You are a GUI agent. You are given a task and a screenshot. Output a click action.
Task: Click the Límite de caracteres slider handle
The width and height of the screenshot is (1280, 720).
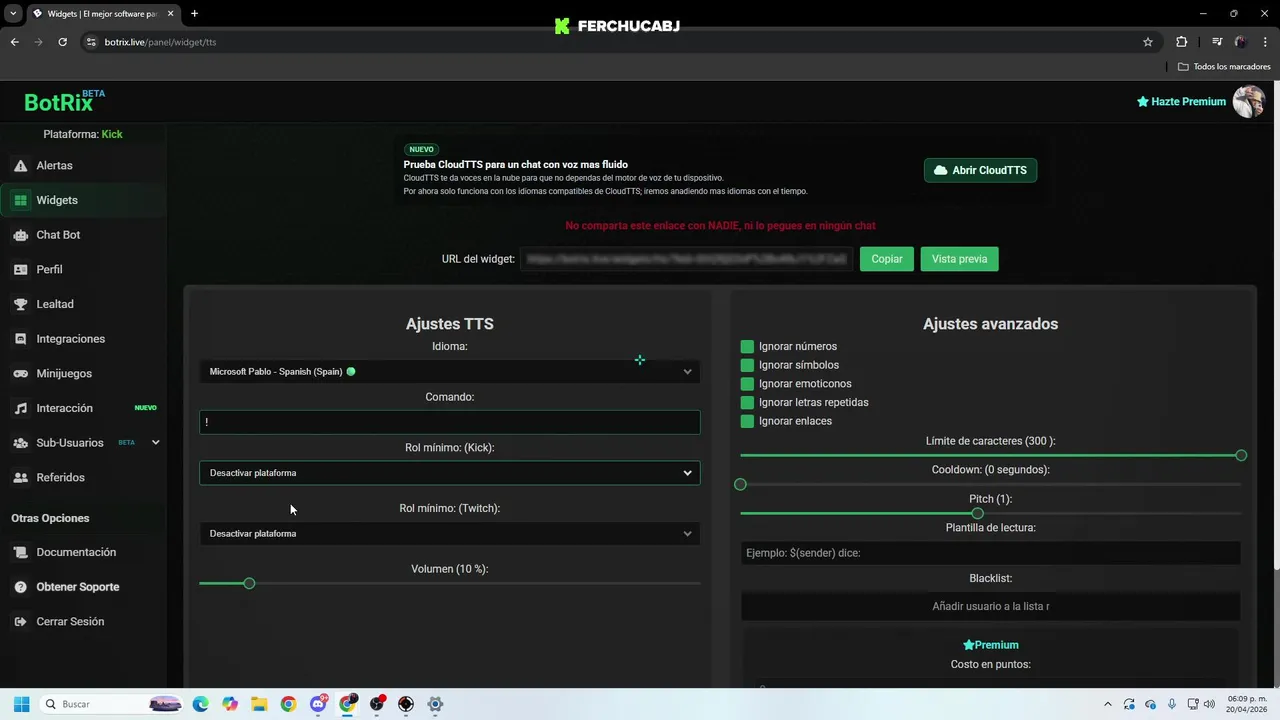pyautogui.click(x=1241, y=455)
